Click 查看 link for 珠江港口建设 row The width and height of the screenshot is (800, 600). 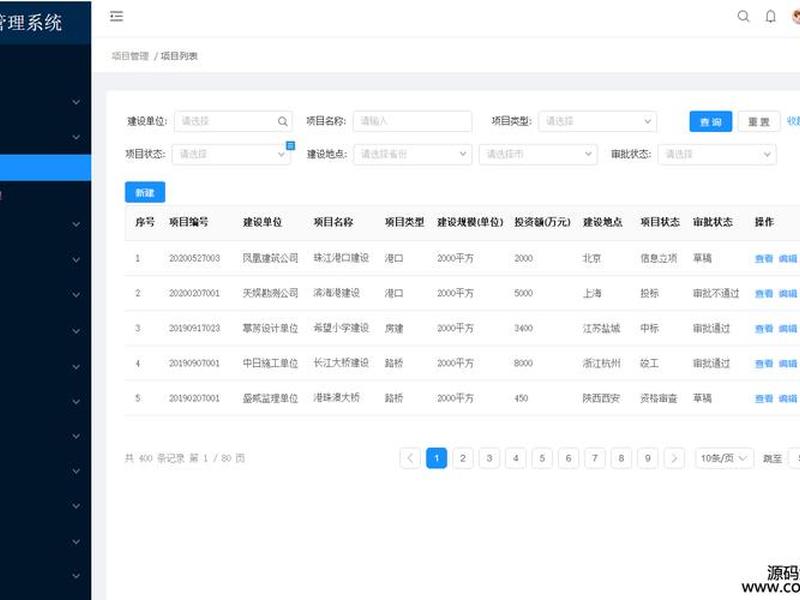[763, 259]
